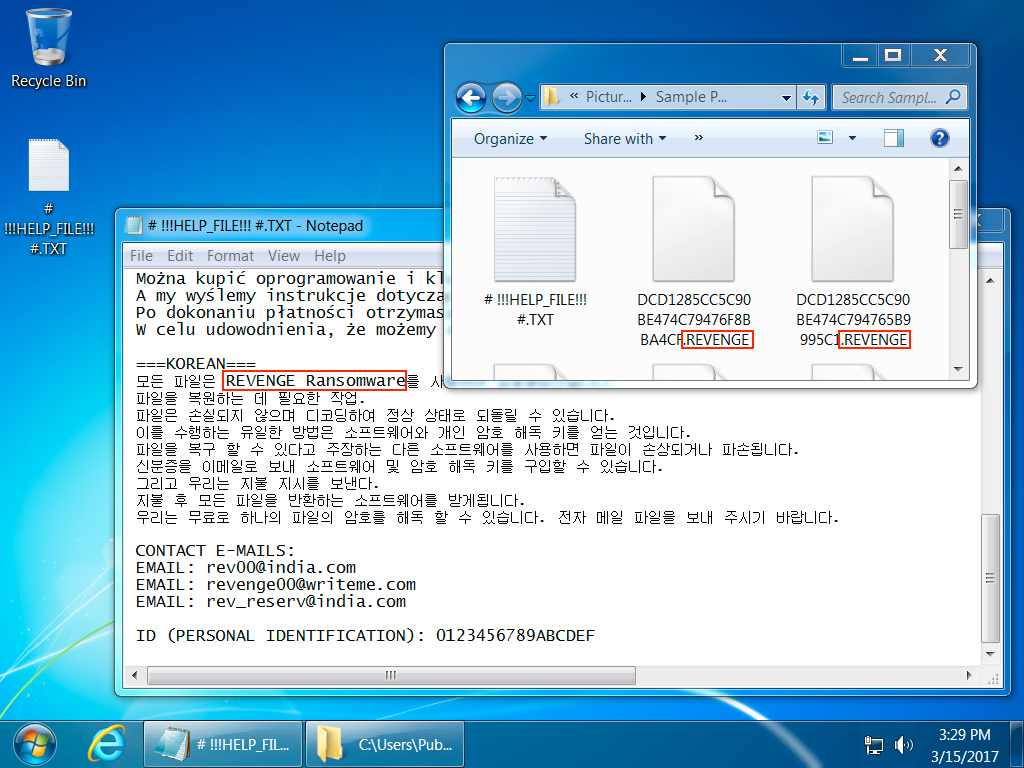Click Explorer scrollbar down arrow
The height and width of the screenshot is (768, 1024).
958,370
